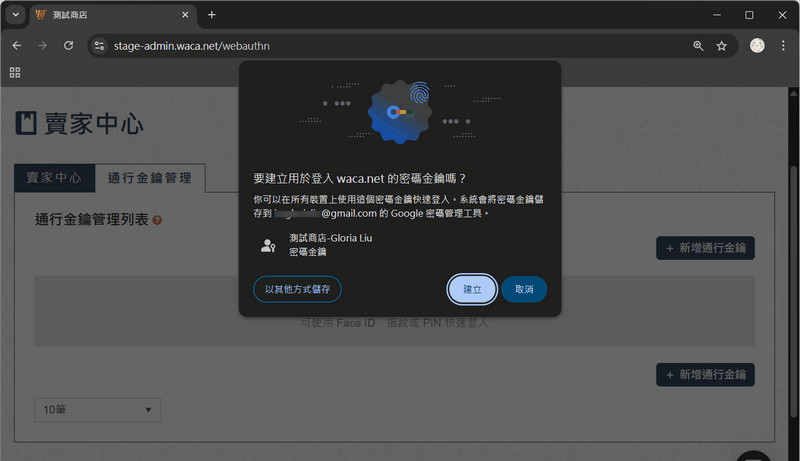This screenshot has height=461, width=800.
Task: Click the browser back arrow
Action: tap(17, 46)
